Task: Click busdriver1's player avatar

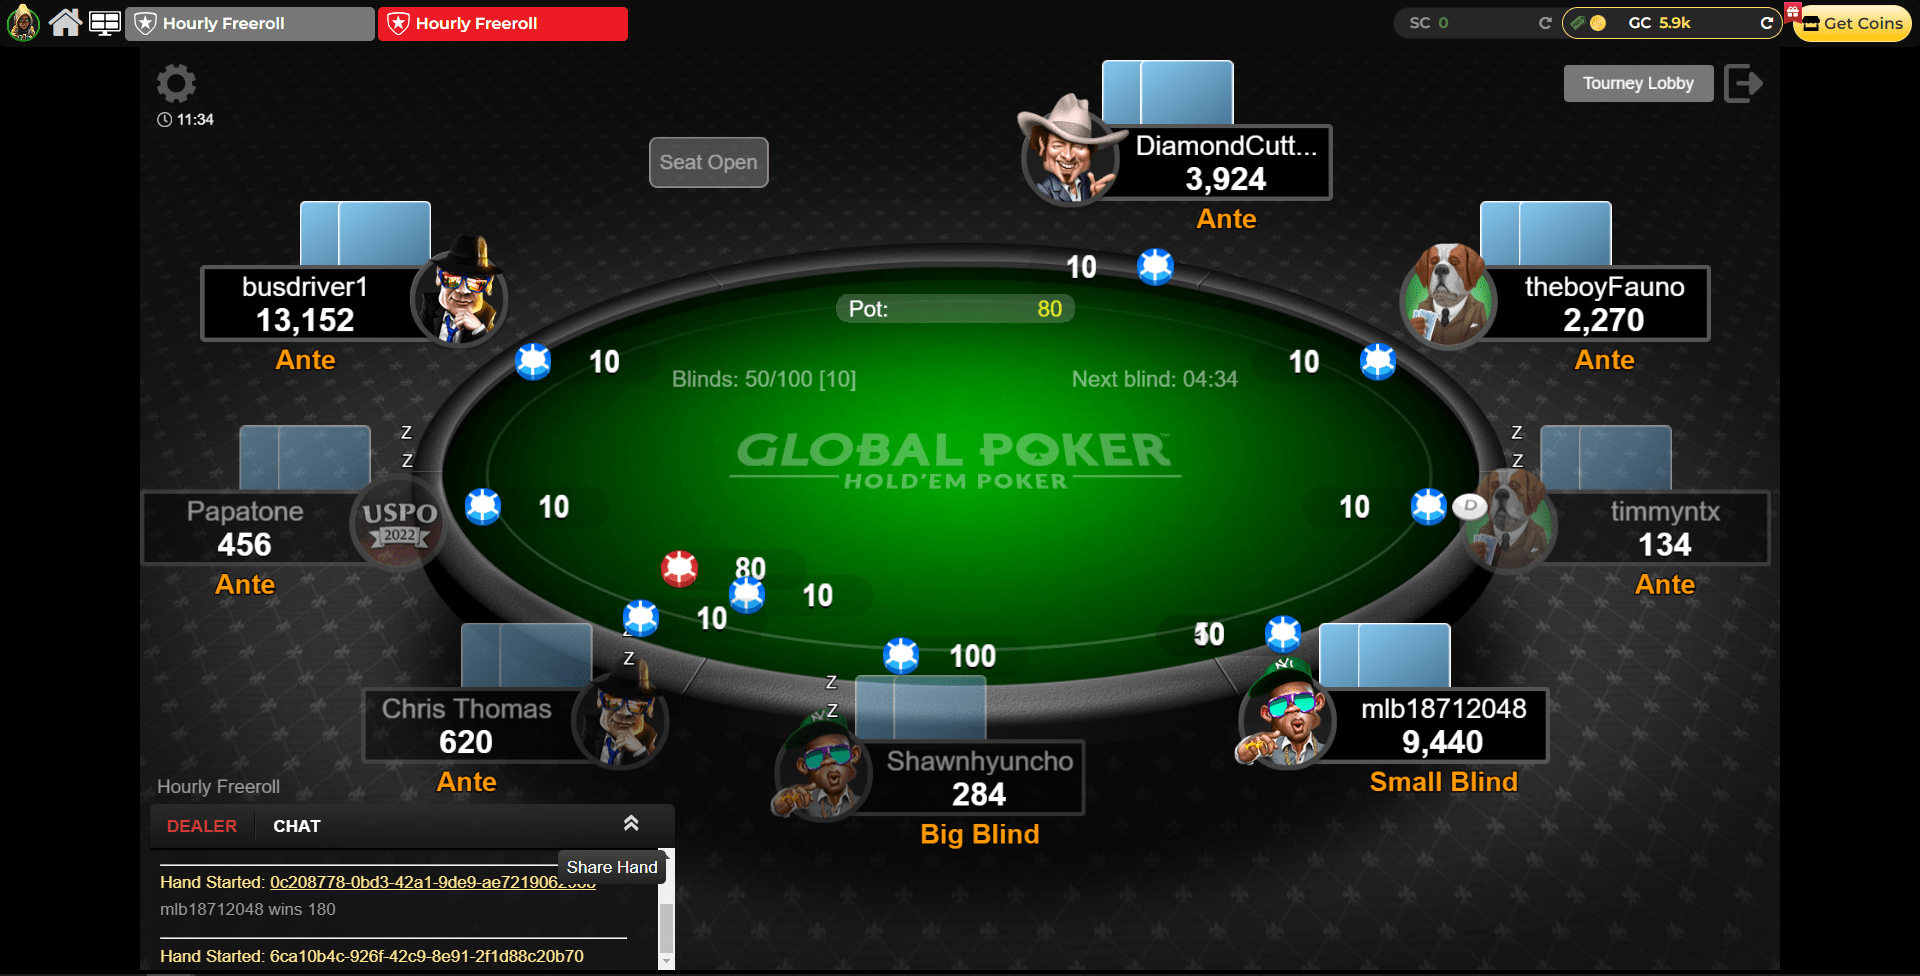Action: [x=460, y=293]
